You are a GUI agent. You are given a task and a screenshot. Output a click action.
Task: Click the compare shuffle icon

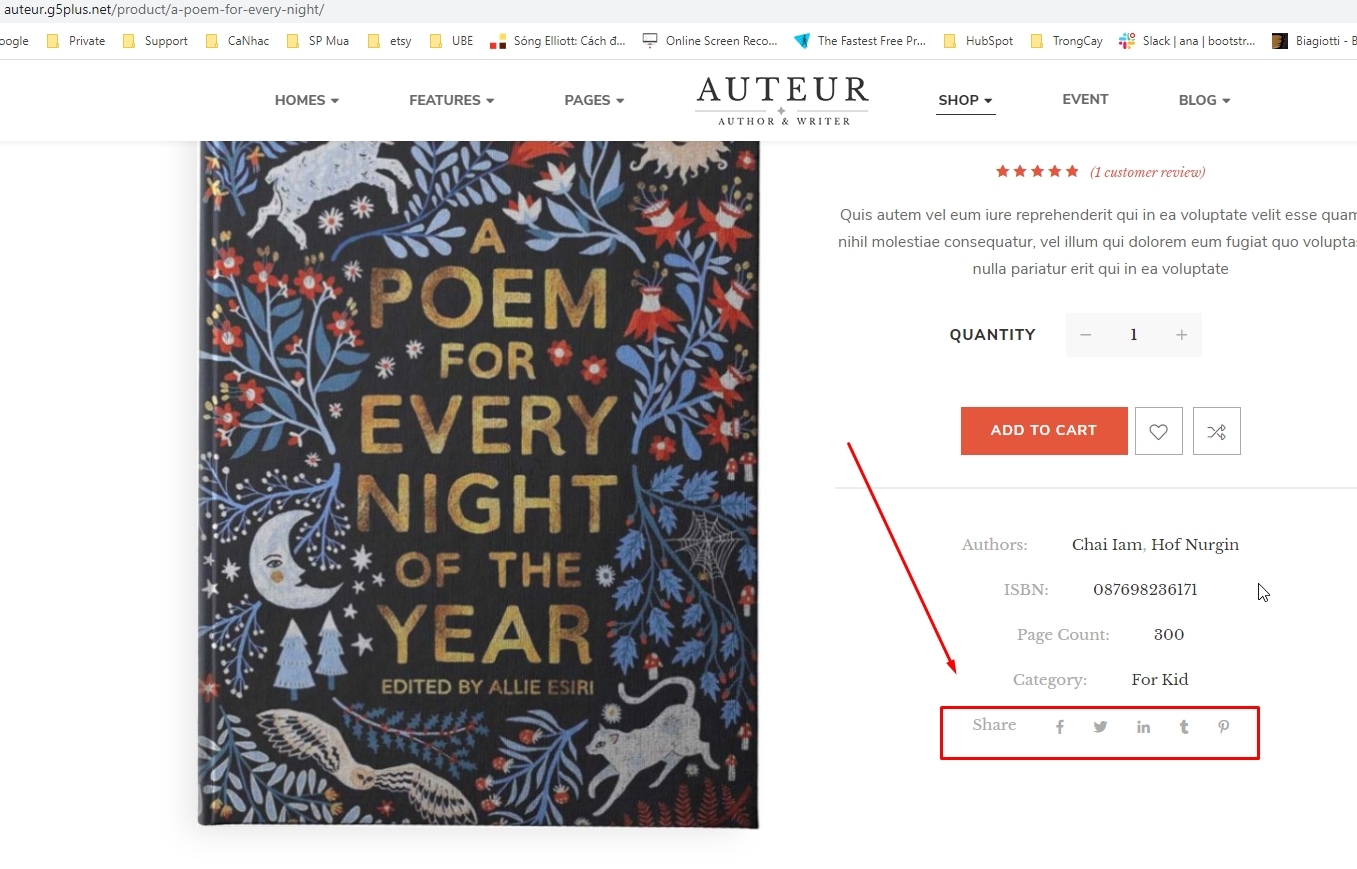1216,431
